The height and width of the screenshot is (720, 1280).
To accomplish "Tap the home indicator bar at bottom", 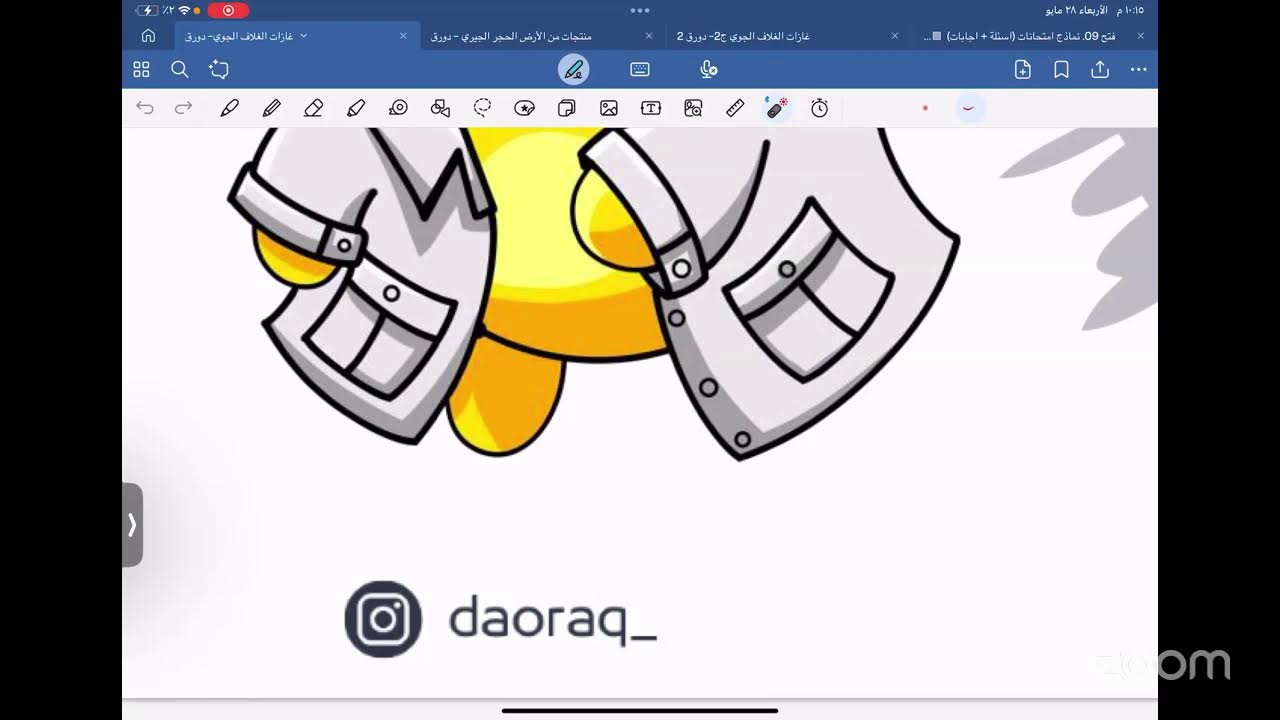I will (640, 711).
